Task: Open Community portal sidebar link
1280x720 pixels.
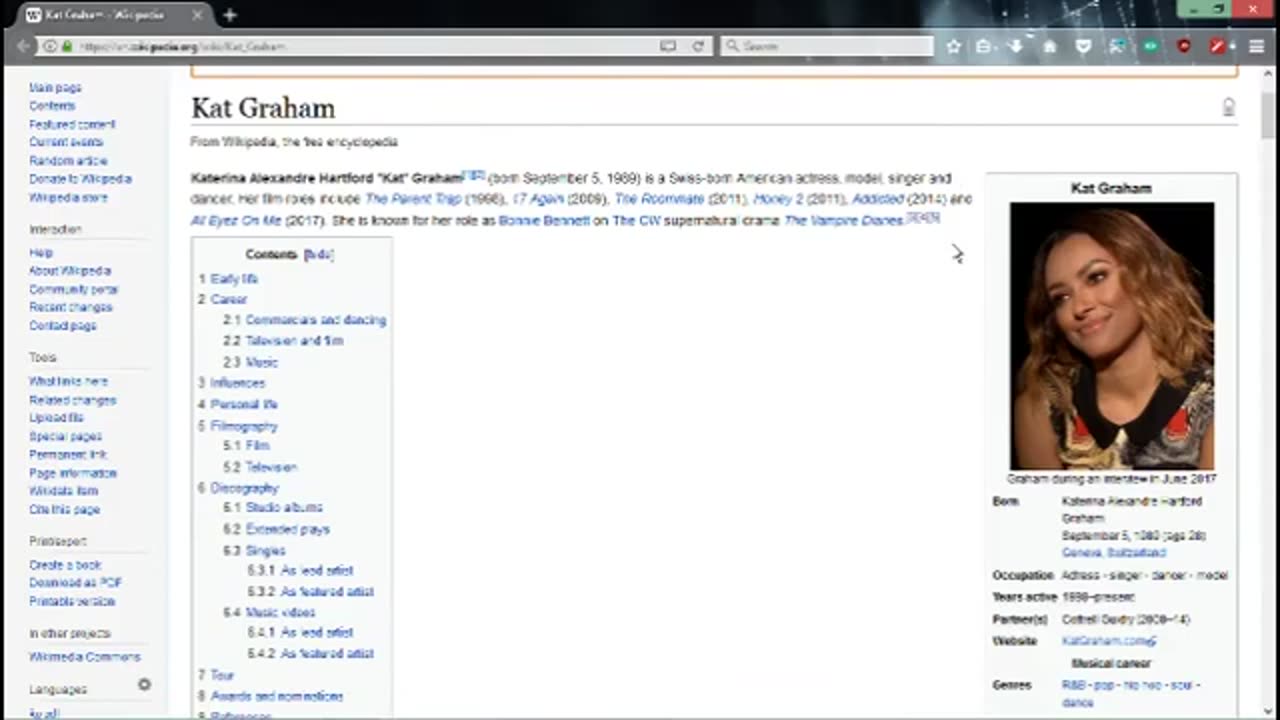Action: (74, 289)
